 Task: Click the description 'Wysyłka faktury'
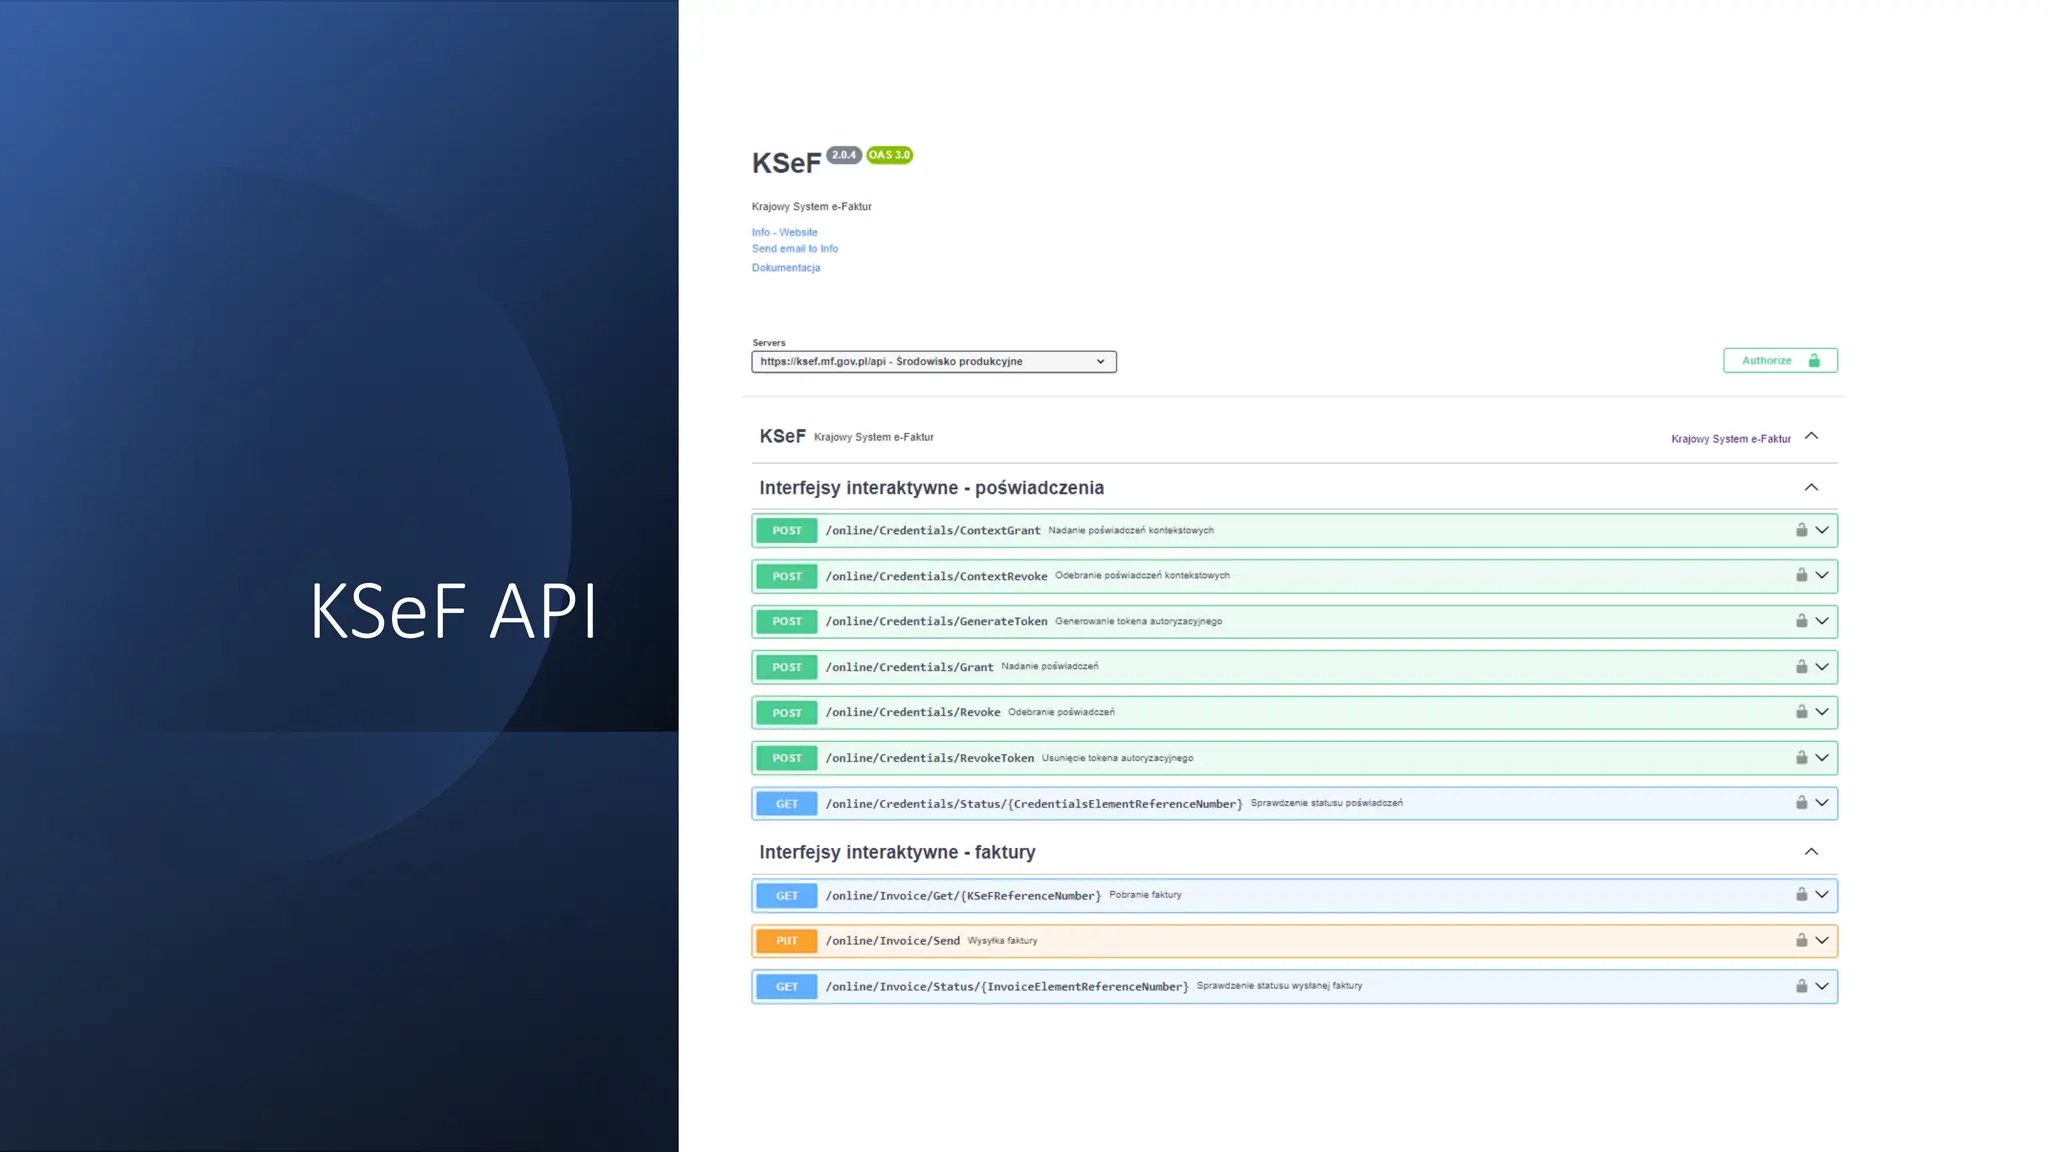(x=1002, y=941)
